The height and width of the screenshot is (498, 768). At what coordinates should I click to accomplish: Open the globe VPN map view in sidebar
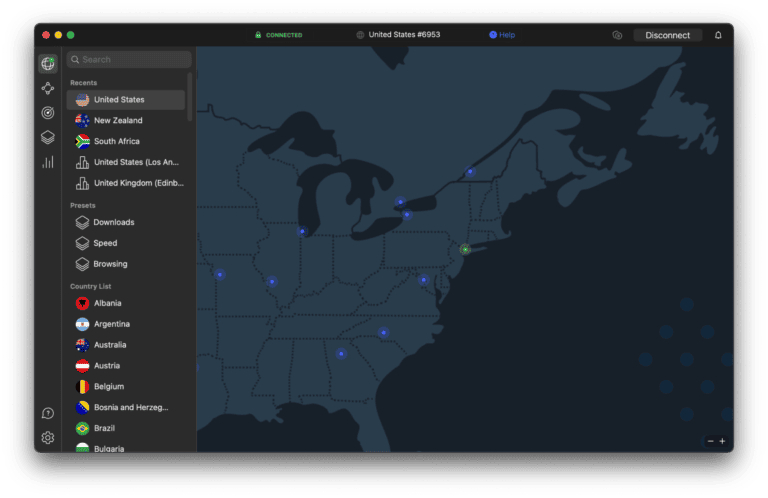click(47, 63)
